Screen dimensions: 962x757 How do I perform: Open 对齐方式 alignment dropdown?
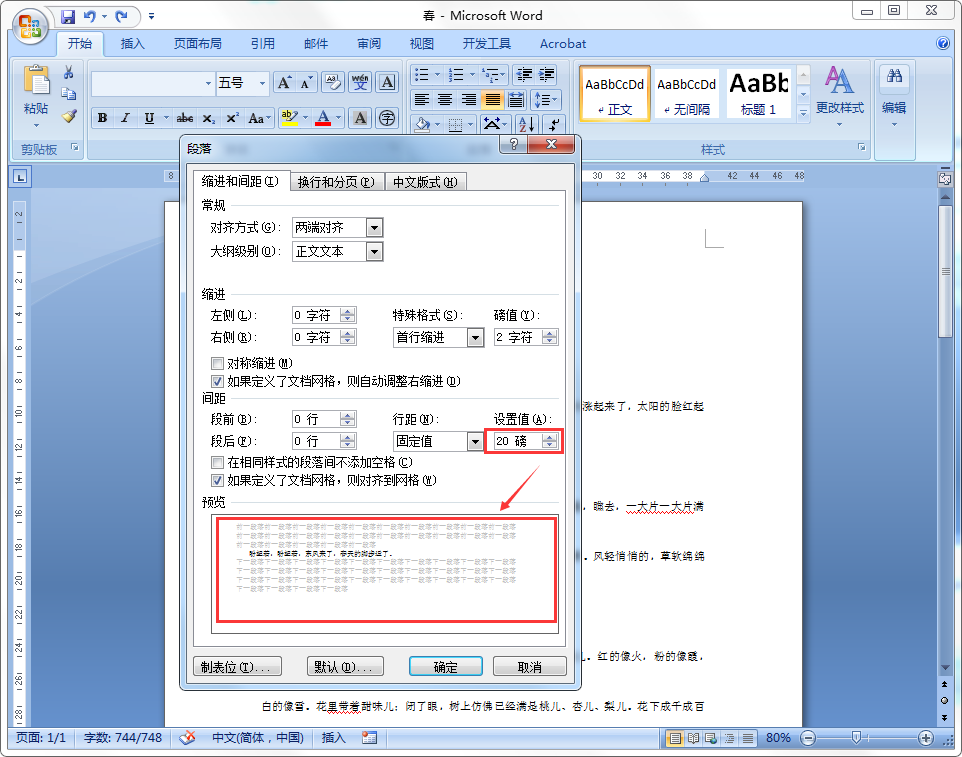(374, 228)
